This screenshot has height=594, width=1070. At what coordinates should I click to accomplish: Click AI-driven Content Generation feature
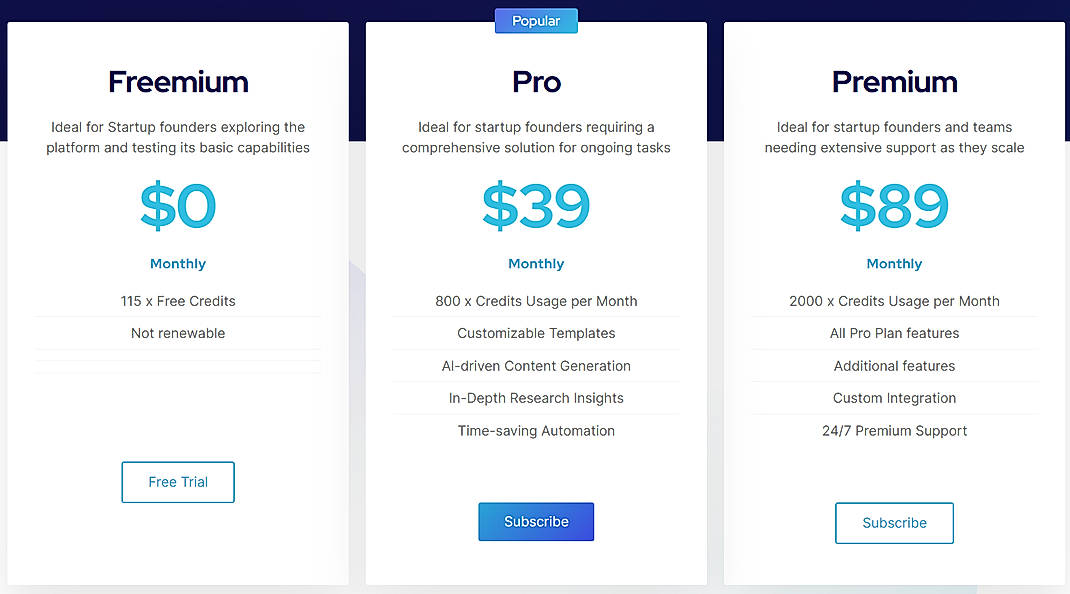click(x=536, y=366)
